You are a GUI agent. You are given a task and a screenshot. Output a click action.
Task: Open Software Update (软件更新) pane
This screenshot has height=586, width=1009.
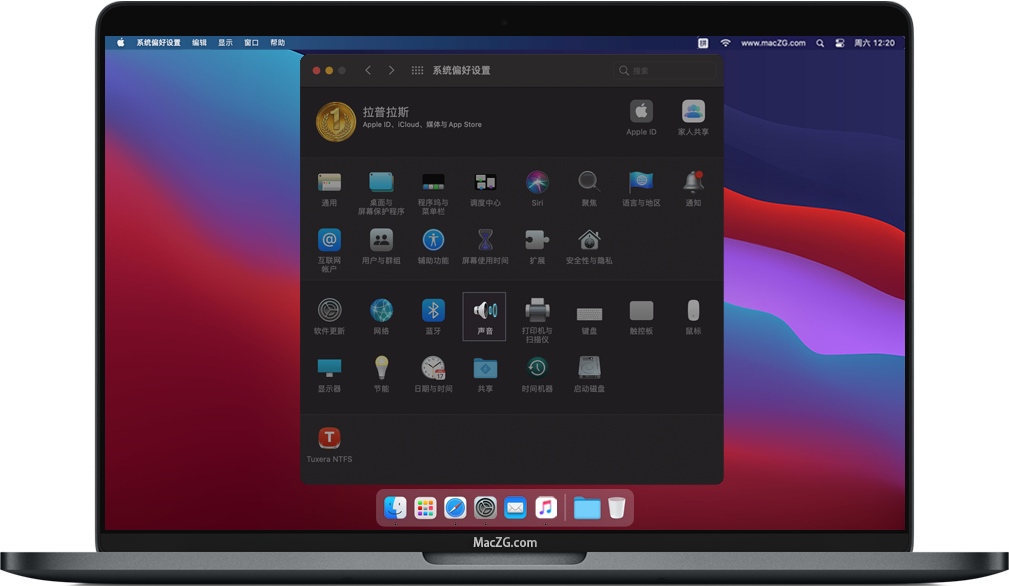[329, 311]
